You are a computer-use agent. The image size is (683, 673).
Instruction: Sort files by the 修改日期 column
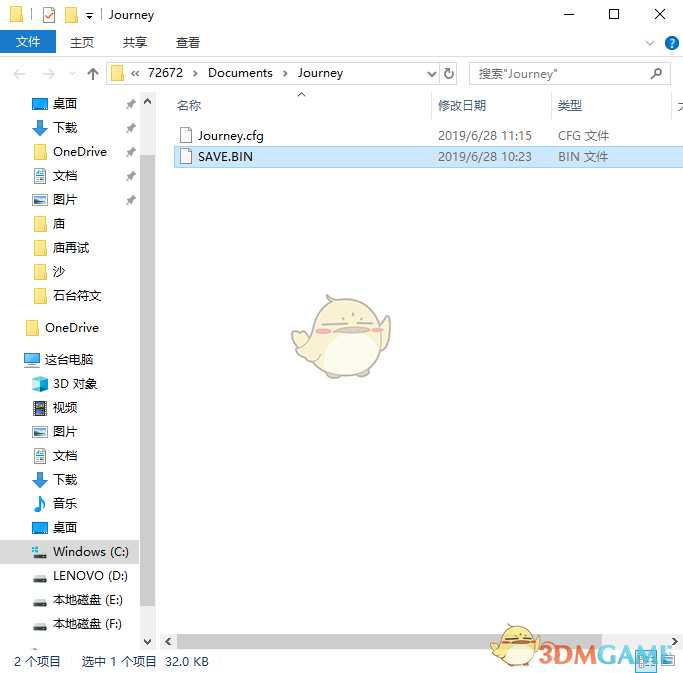[462, 105]
